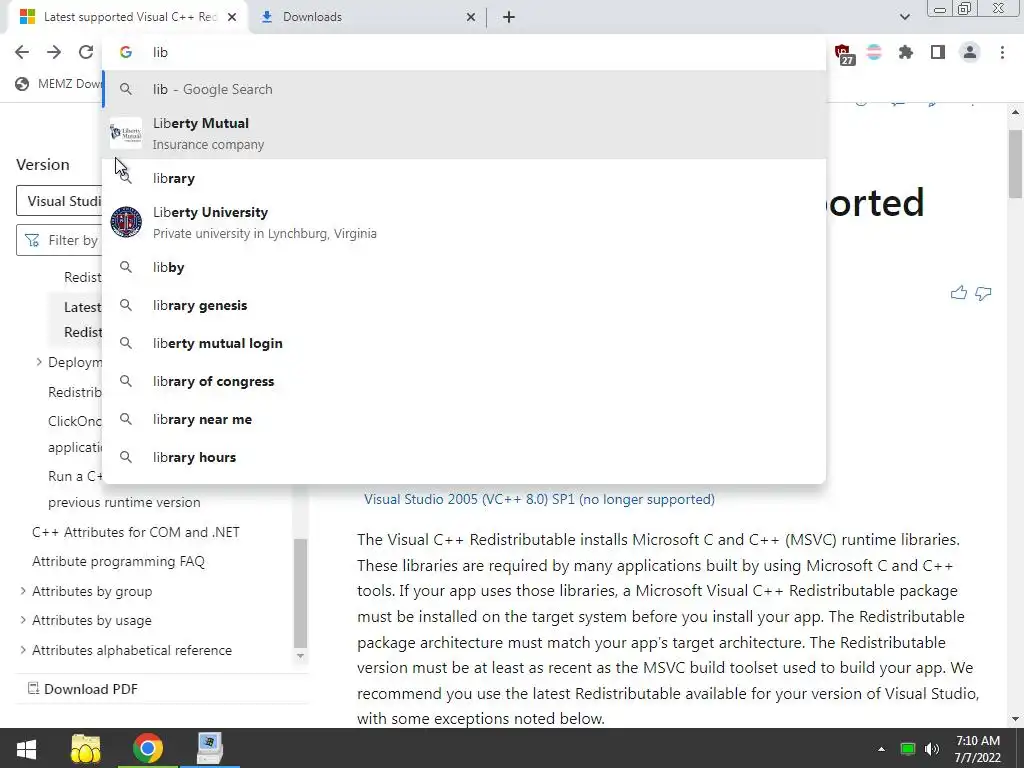1024x768 pixels.
Task: Open the profile avatar icon
Action: click(x=970, y=52)
